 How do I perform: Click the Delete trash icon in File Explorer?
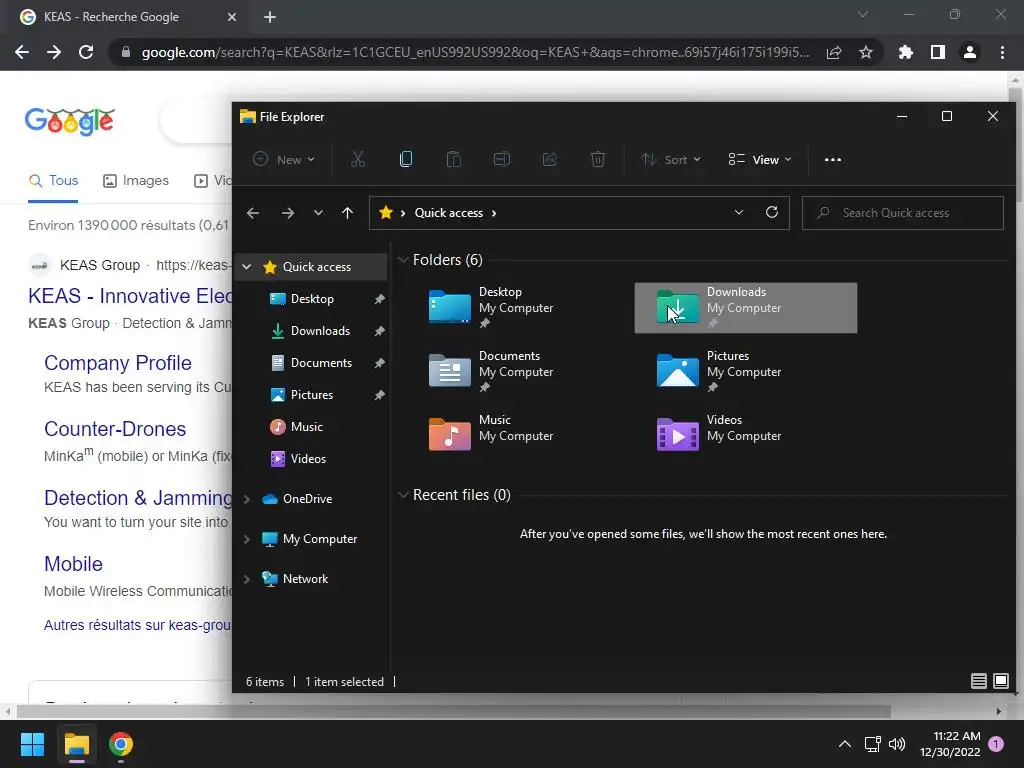pyautogui.click(x=598, y=159)
